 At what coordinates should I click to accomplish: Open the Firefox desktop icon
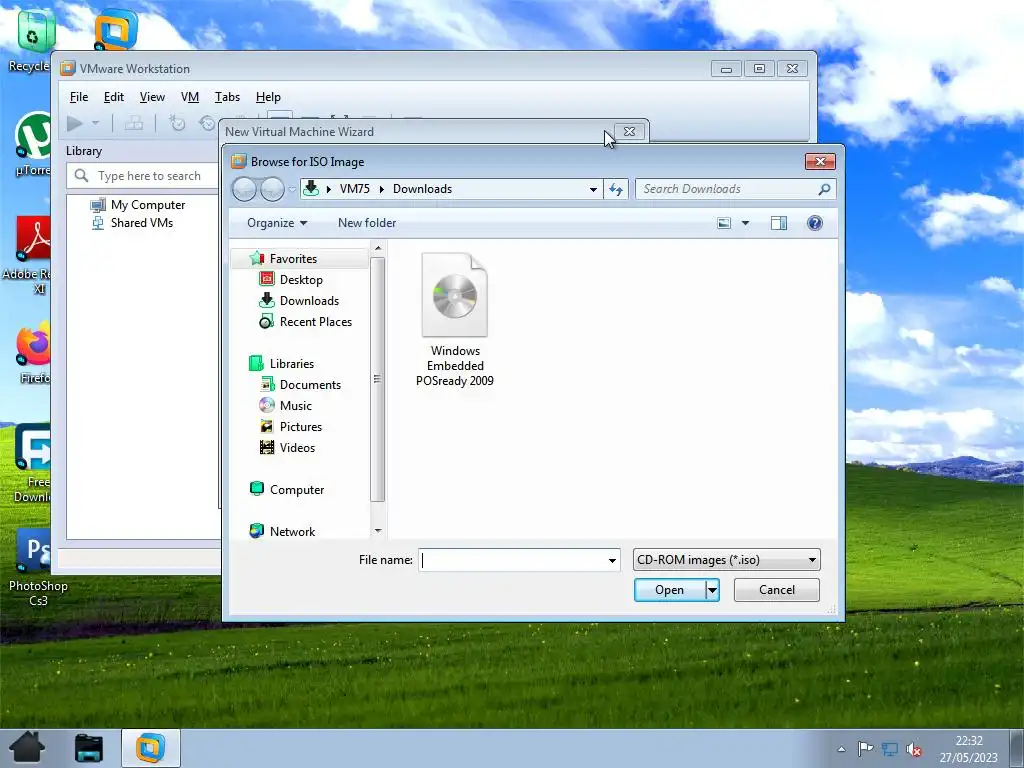33,353
